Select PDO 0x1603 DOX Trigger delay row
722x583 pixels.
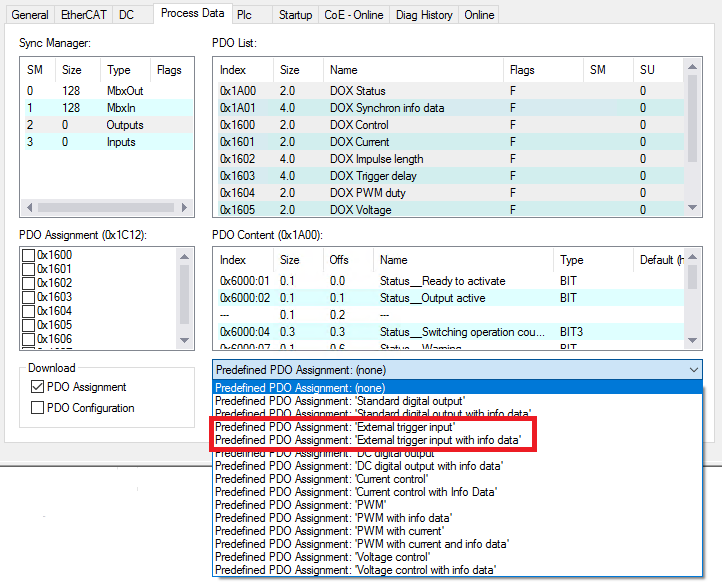pyautogui.click(x=449, y=176)
